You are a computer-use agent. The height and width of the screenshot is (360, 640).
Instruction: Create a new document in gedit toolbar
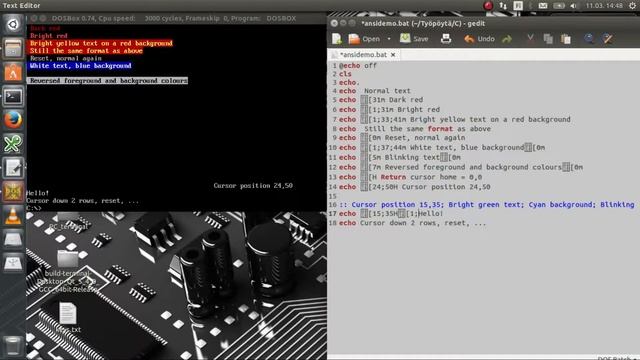click(337, 39)
